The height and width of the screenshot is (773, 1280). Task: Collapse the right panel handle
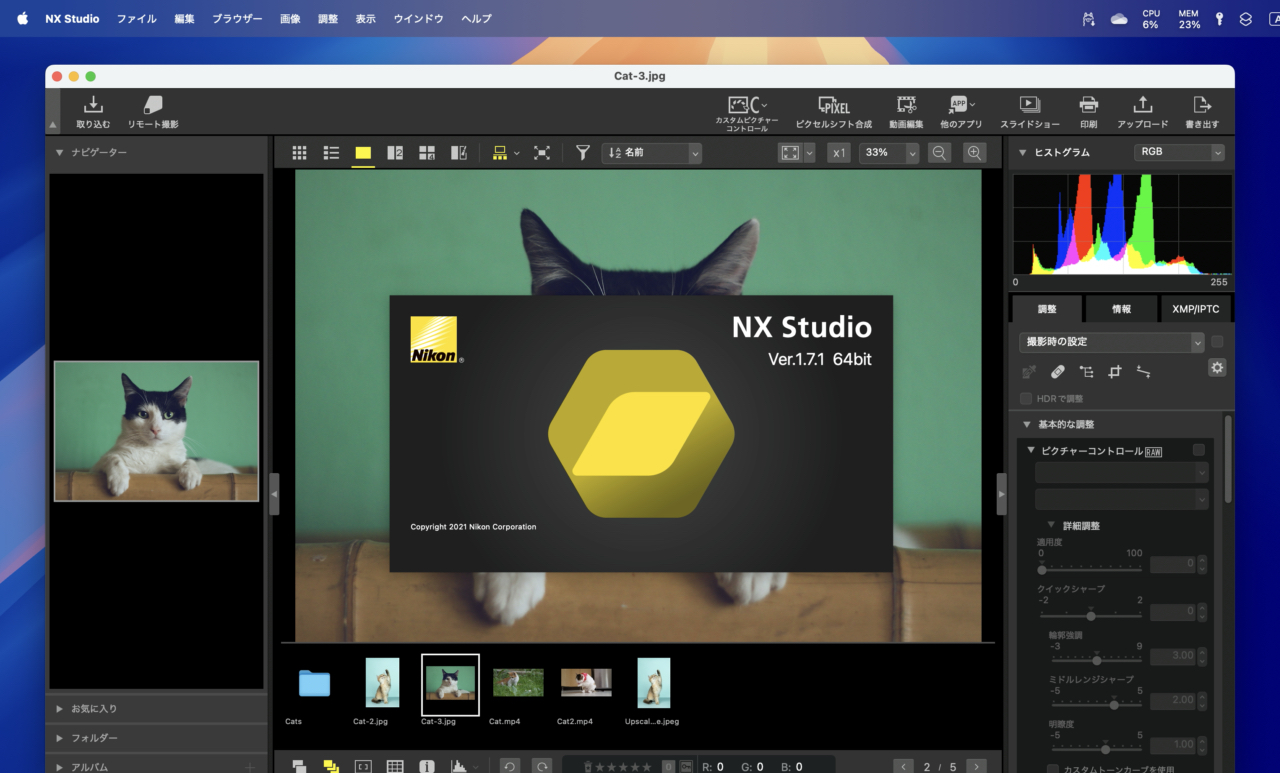[1002, 494]
